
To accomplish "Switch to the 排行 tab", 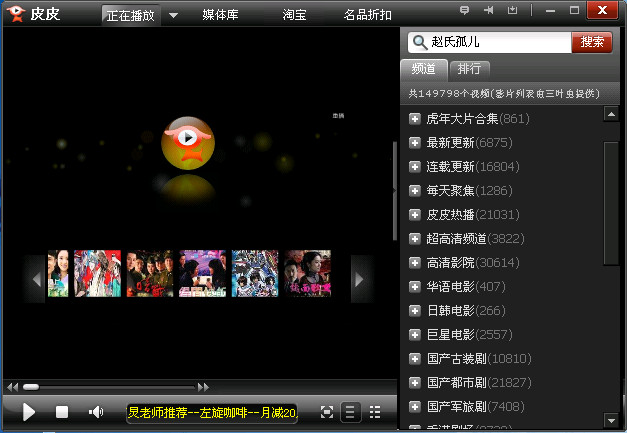I will (469, 69).
